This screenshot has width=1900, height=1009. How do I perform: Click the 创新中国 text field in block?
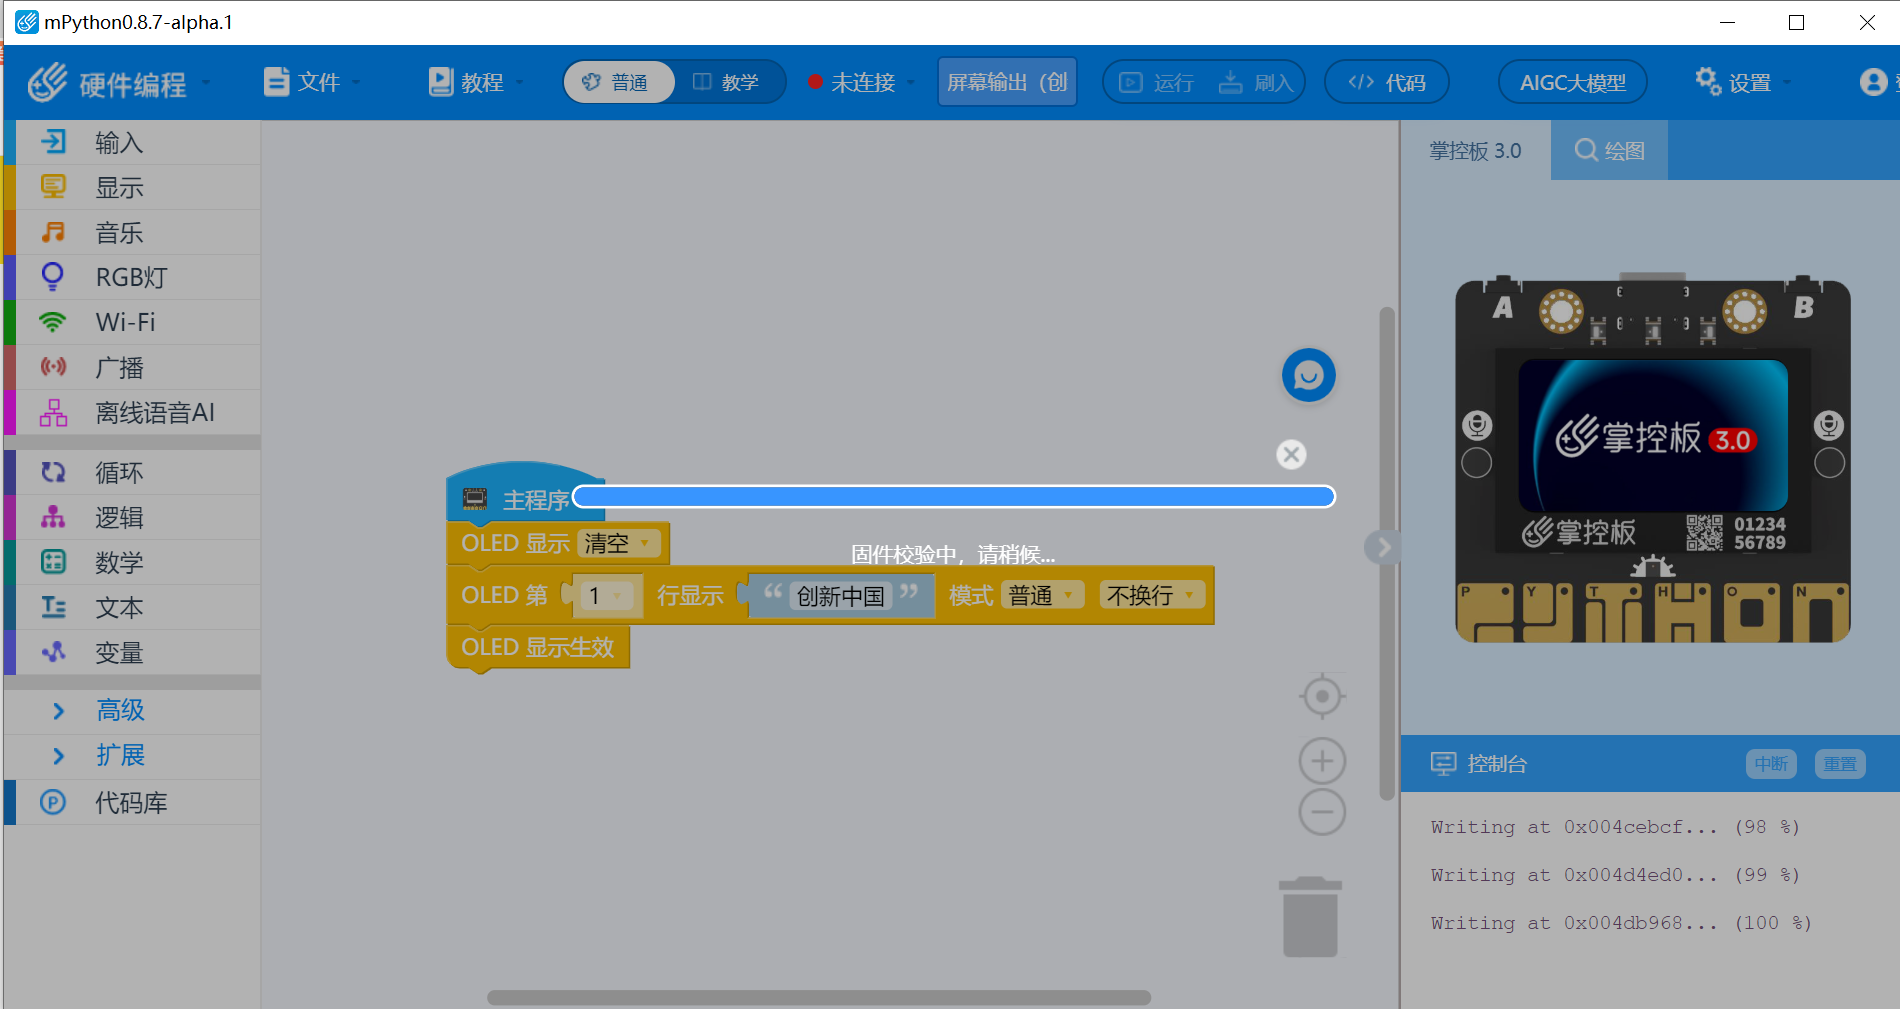point(840,596)
